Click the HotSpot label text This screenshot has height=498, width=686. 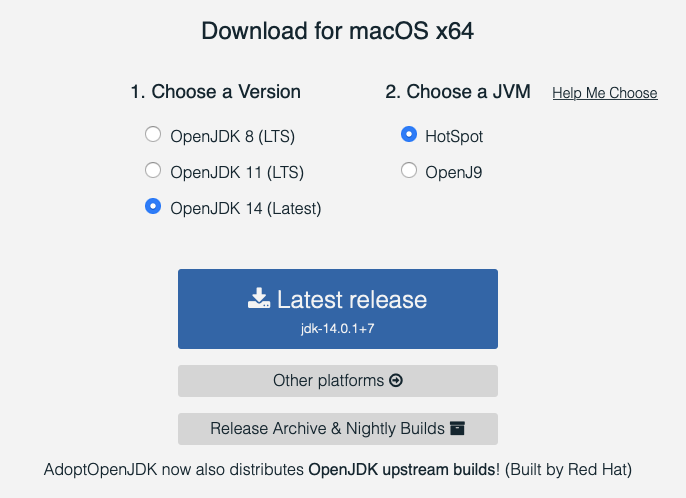point(453,136)
